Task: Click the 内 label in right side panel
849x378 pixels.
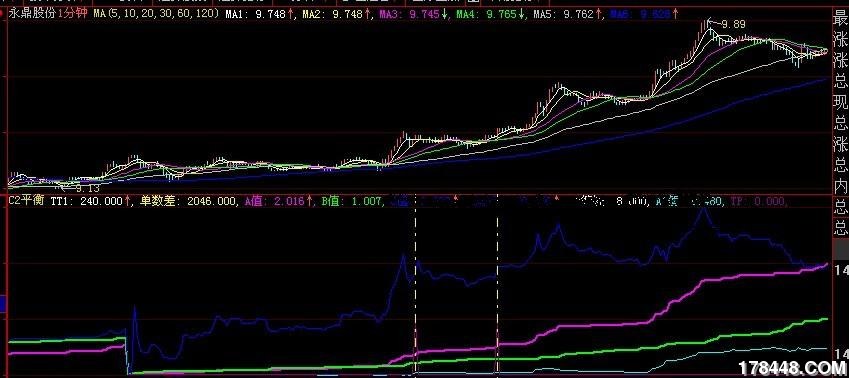Action: (840, 185)
